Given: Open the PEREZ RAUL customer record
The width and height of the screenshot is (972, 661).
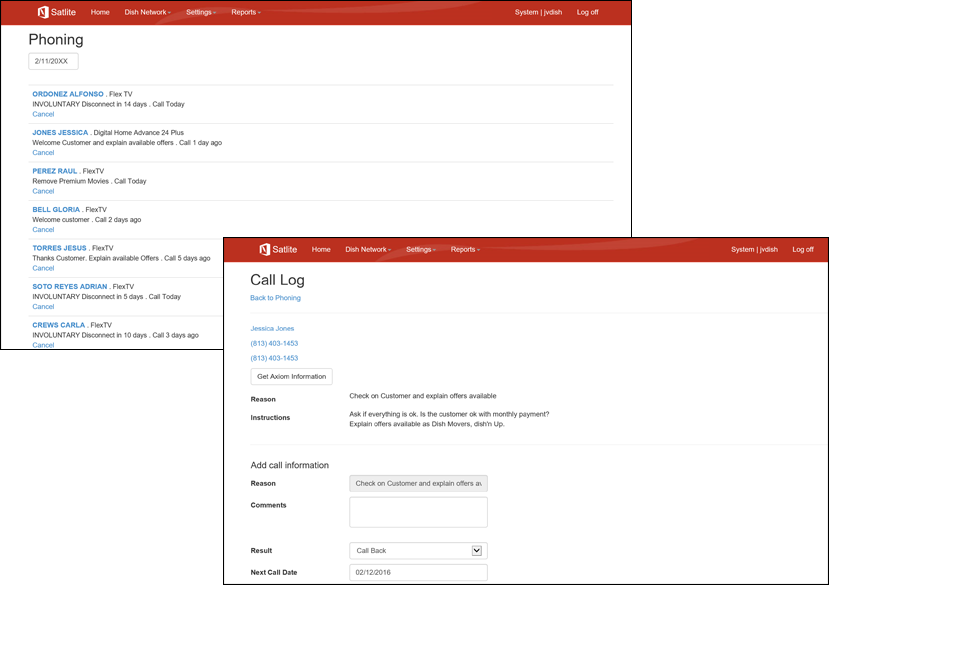Looking at the screenshot, I should (x=54, y=171).
